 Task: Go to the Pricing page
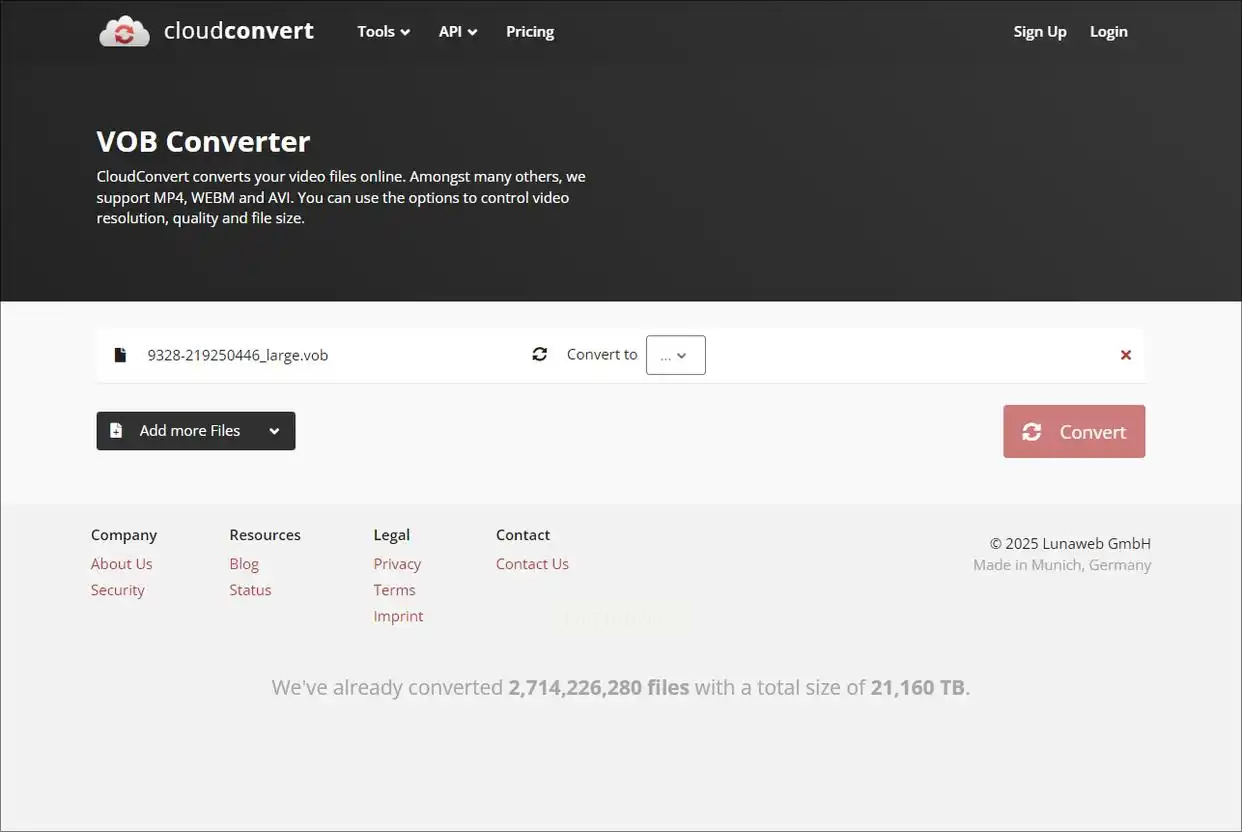tap(530, 32)
